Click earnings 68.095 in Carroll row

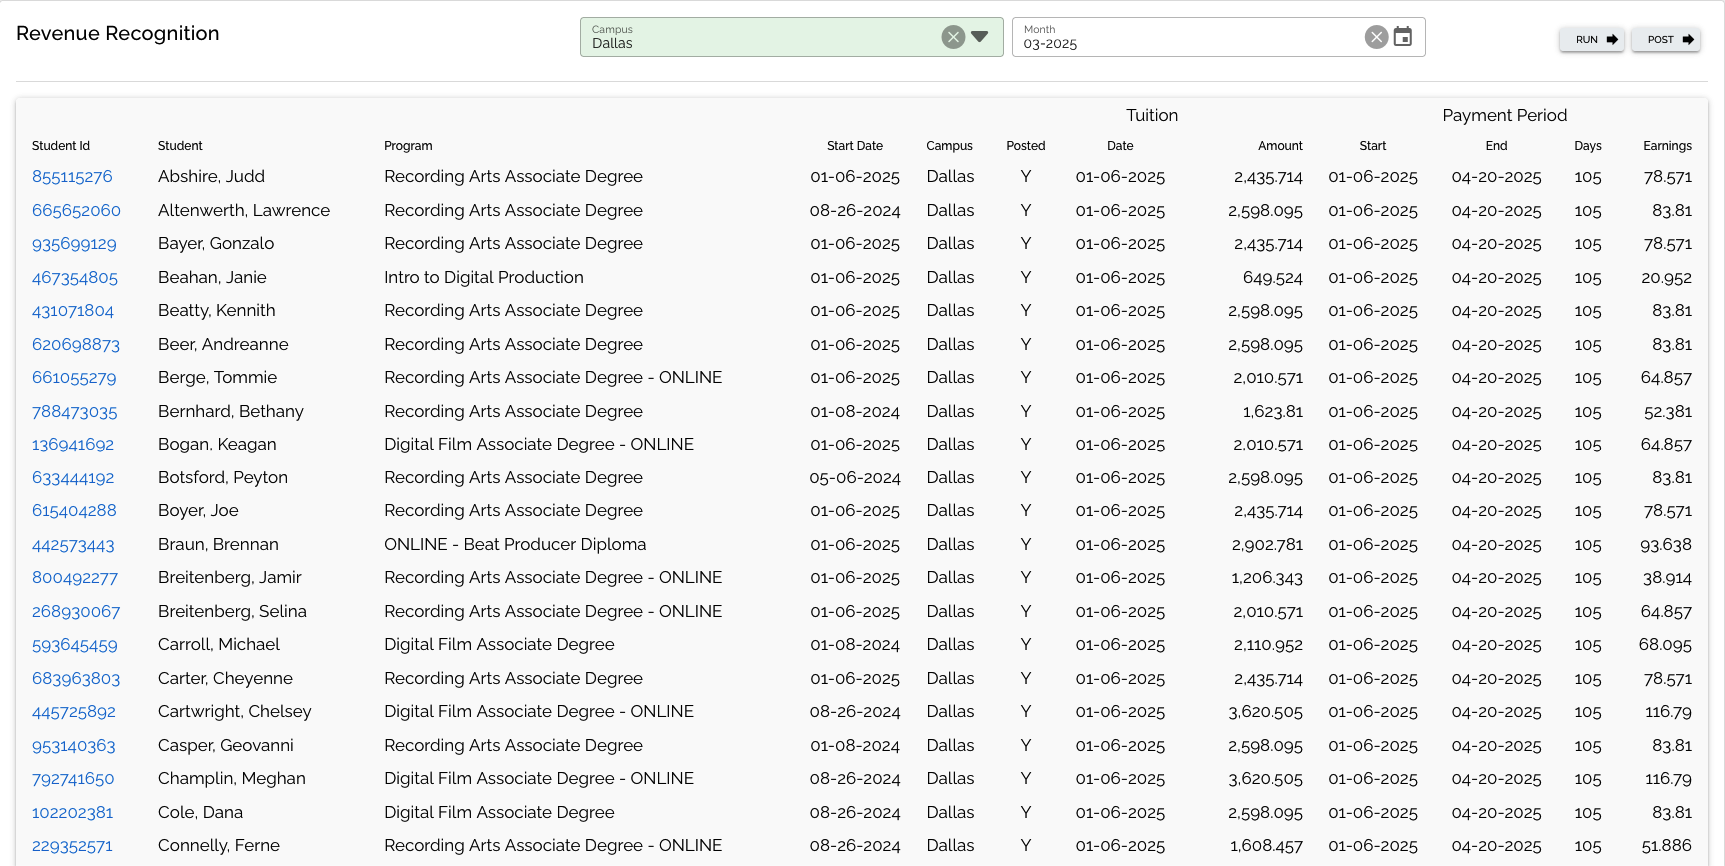pyautogui.click(x=1665, y=645)
